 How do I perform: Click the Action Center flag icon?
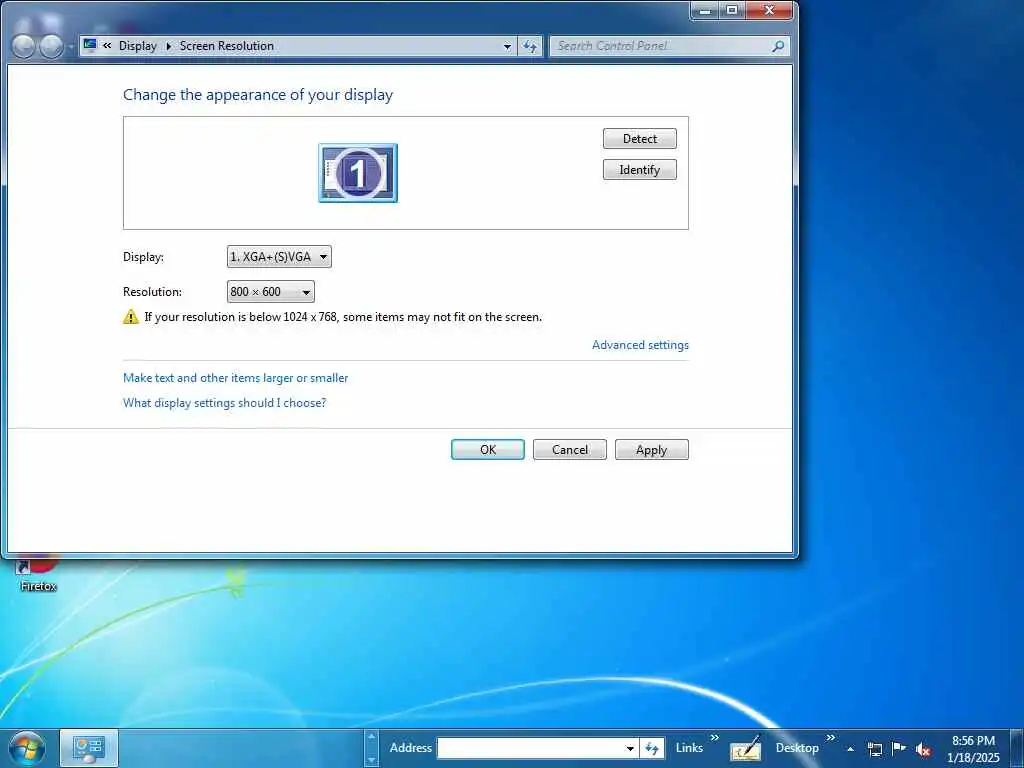pos(899,748)
